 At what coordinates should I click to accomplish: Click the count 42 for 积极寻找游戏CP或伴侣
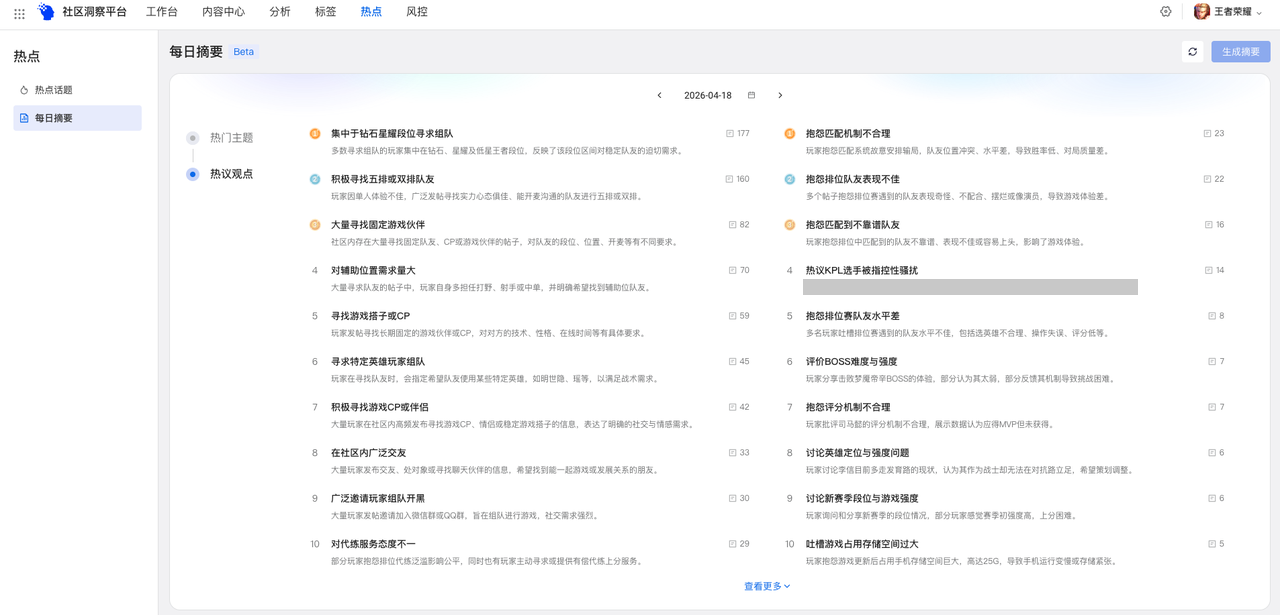(x=744, y=407)
